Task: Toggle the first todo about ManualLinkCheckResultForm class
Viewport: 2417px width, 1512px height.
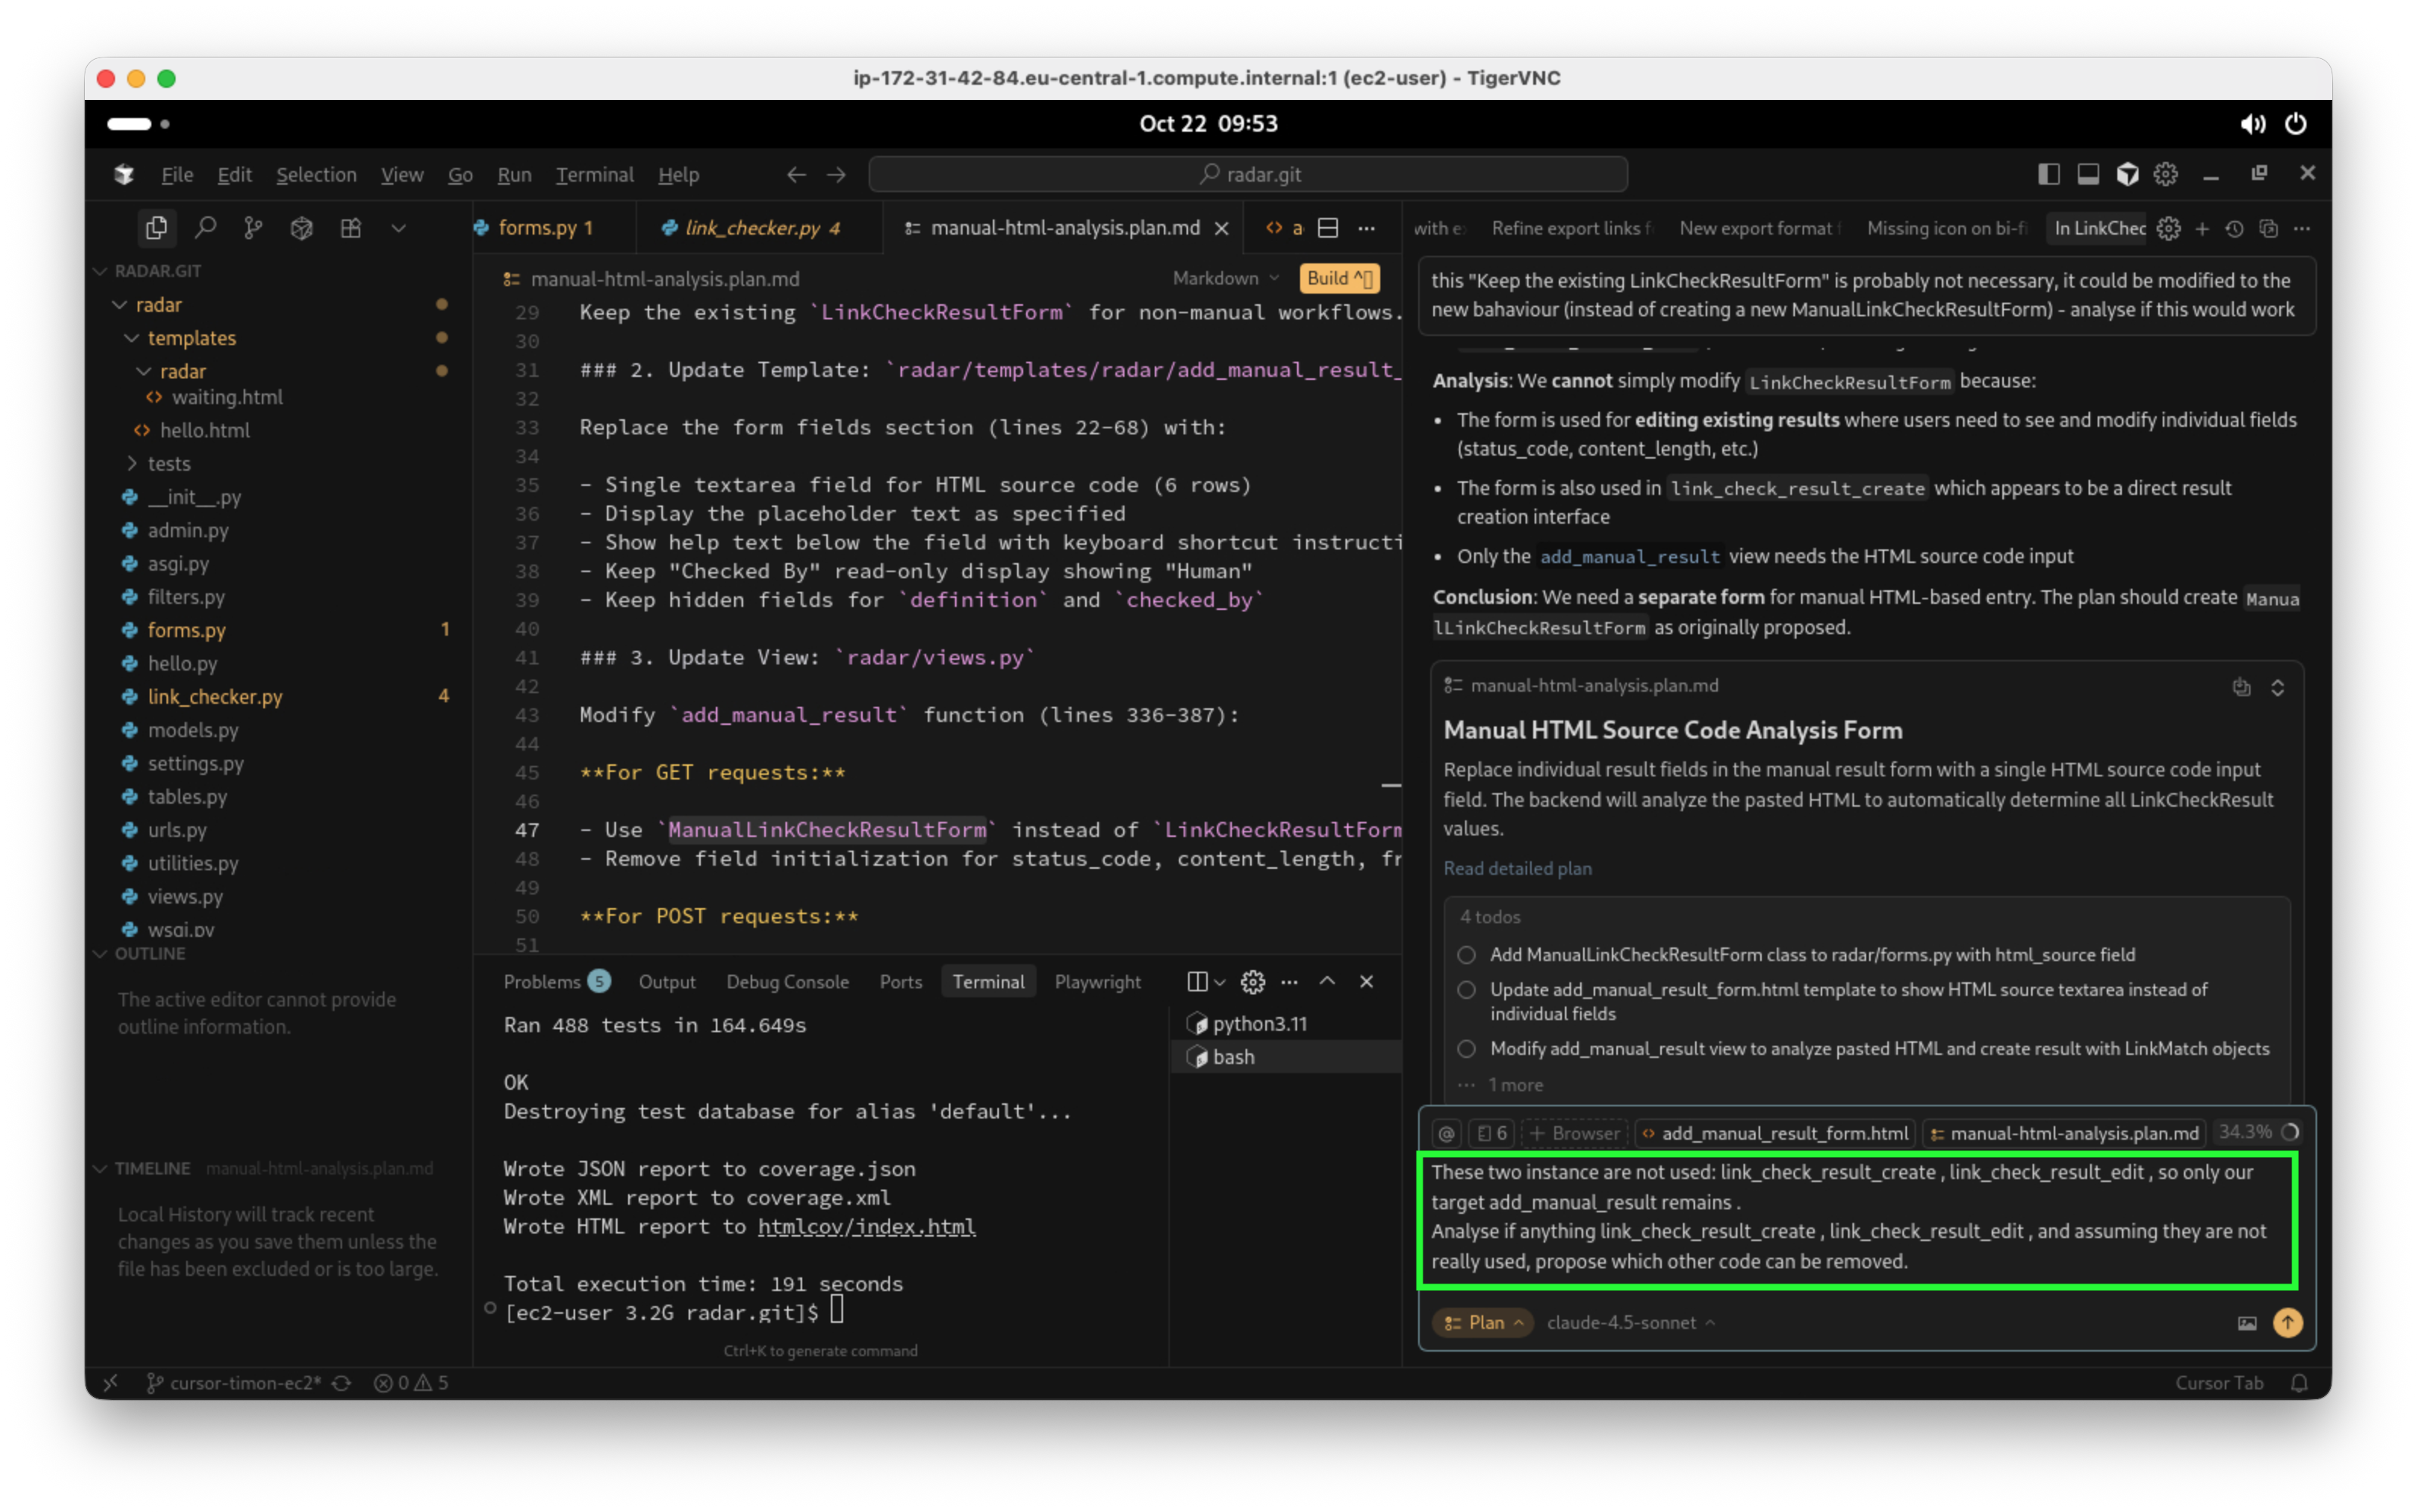Action: (1466, 955)
